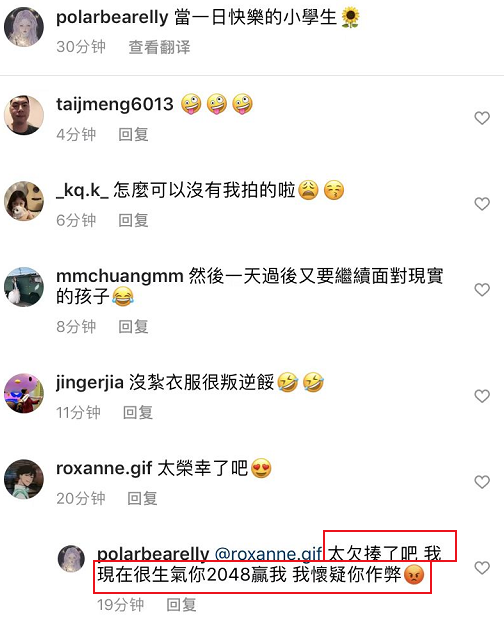Tap heart on mmchuangmm's comment
Viewport: 504px width, 634px height.
pyautogui.click(x=482, y=290)
